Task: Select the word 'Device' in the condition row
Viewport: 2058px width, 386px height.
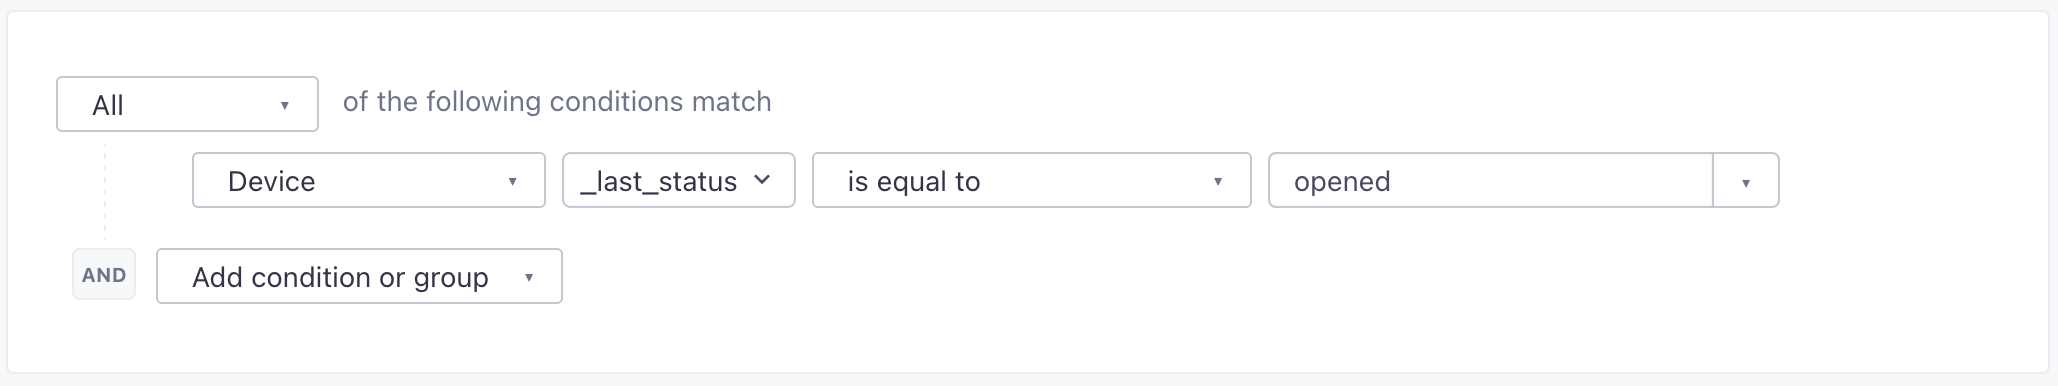Action: 272,181
